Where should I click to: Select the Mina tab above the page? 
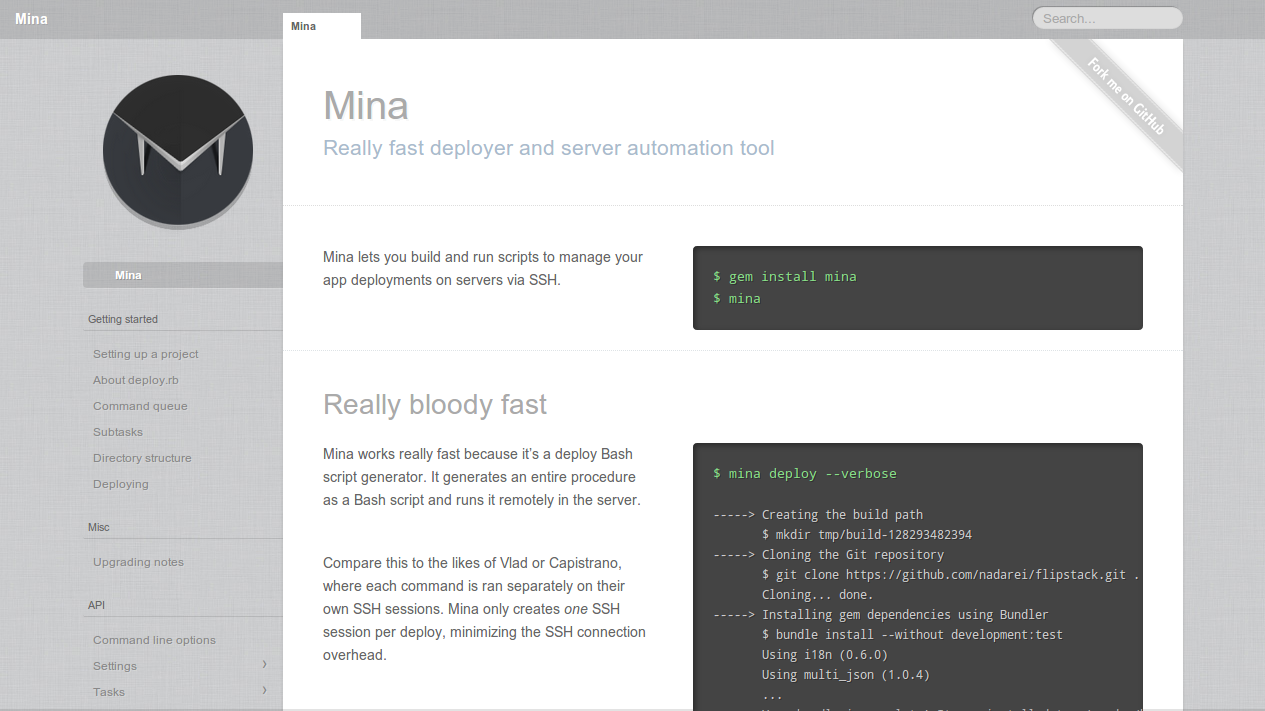tap(322, 26)
